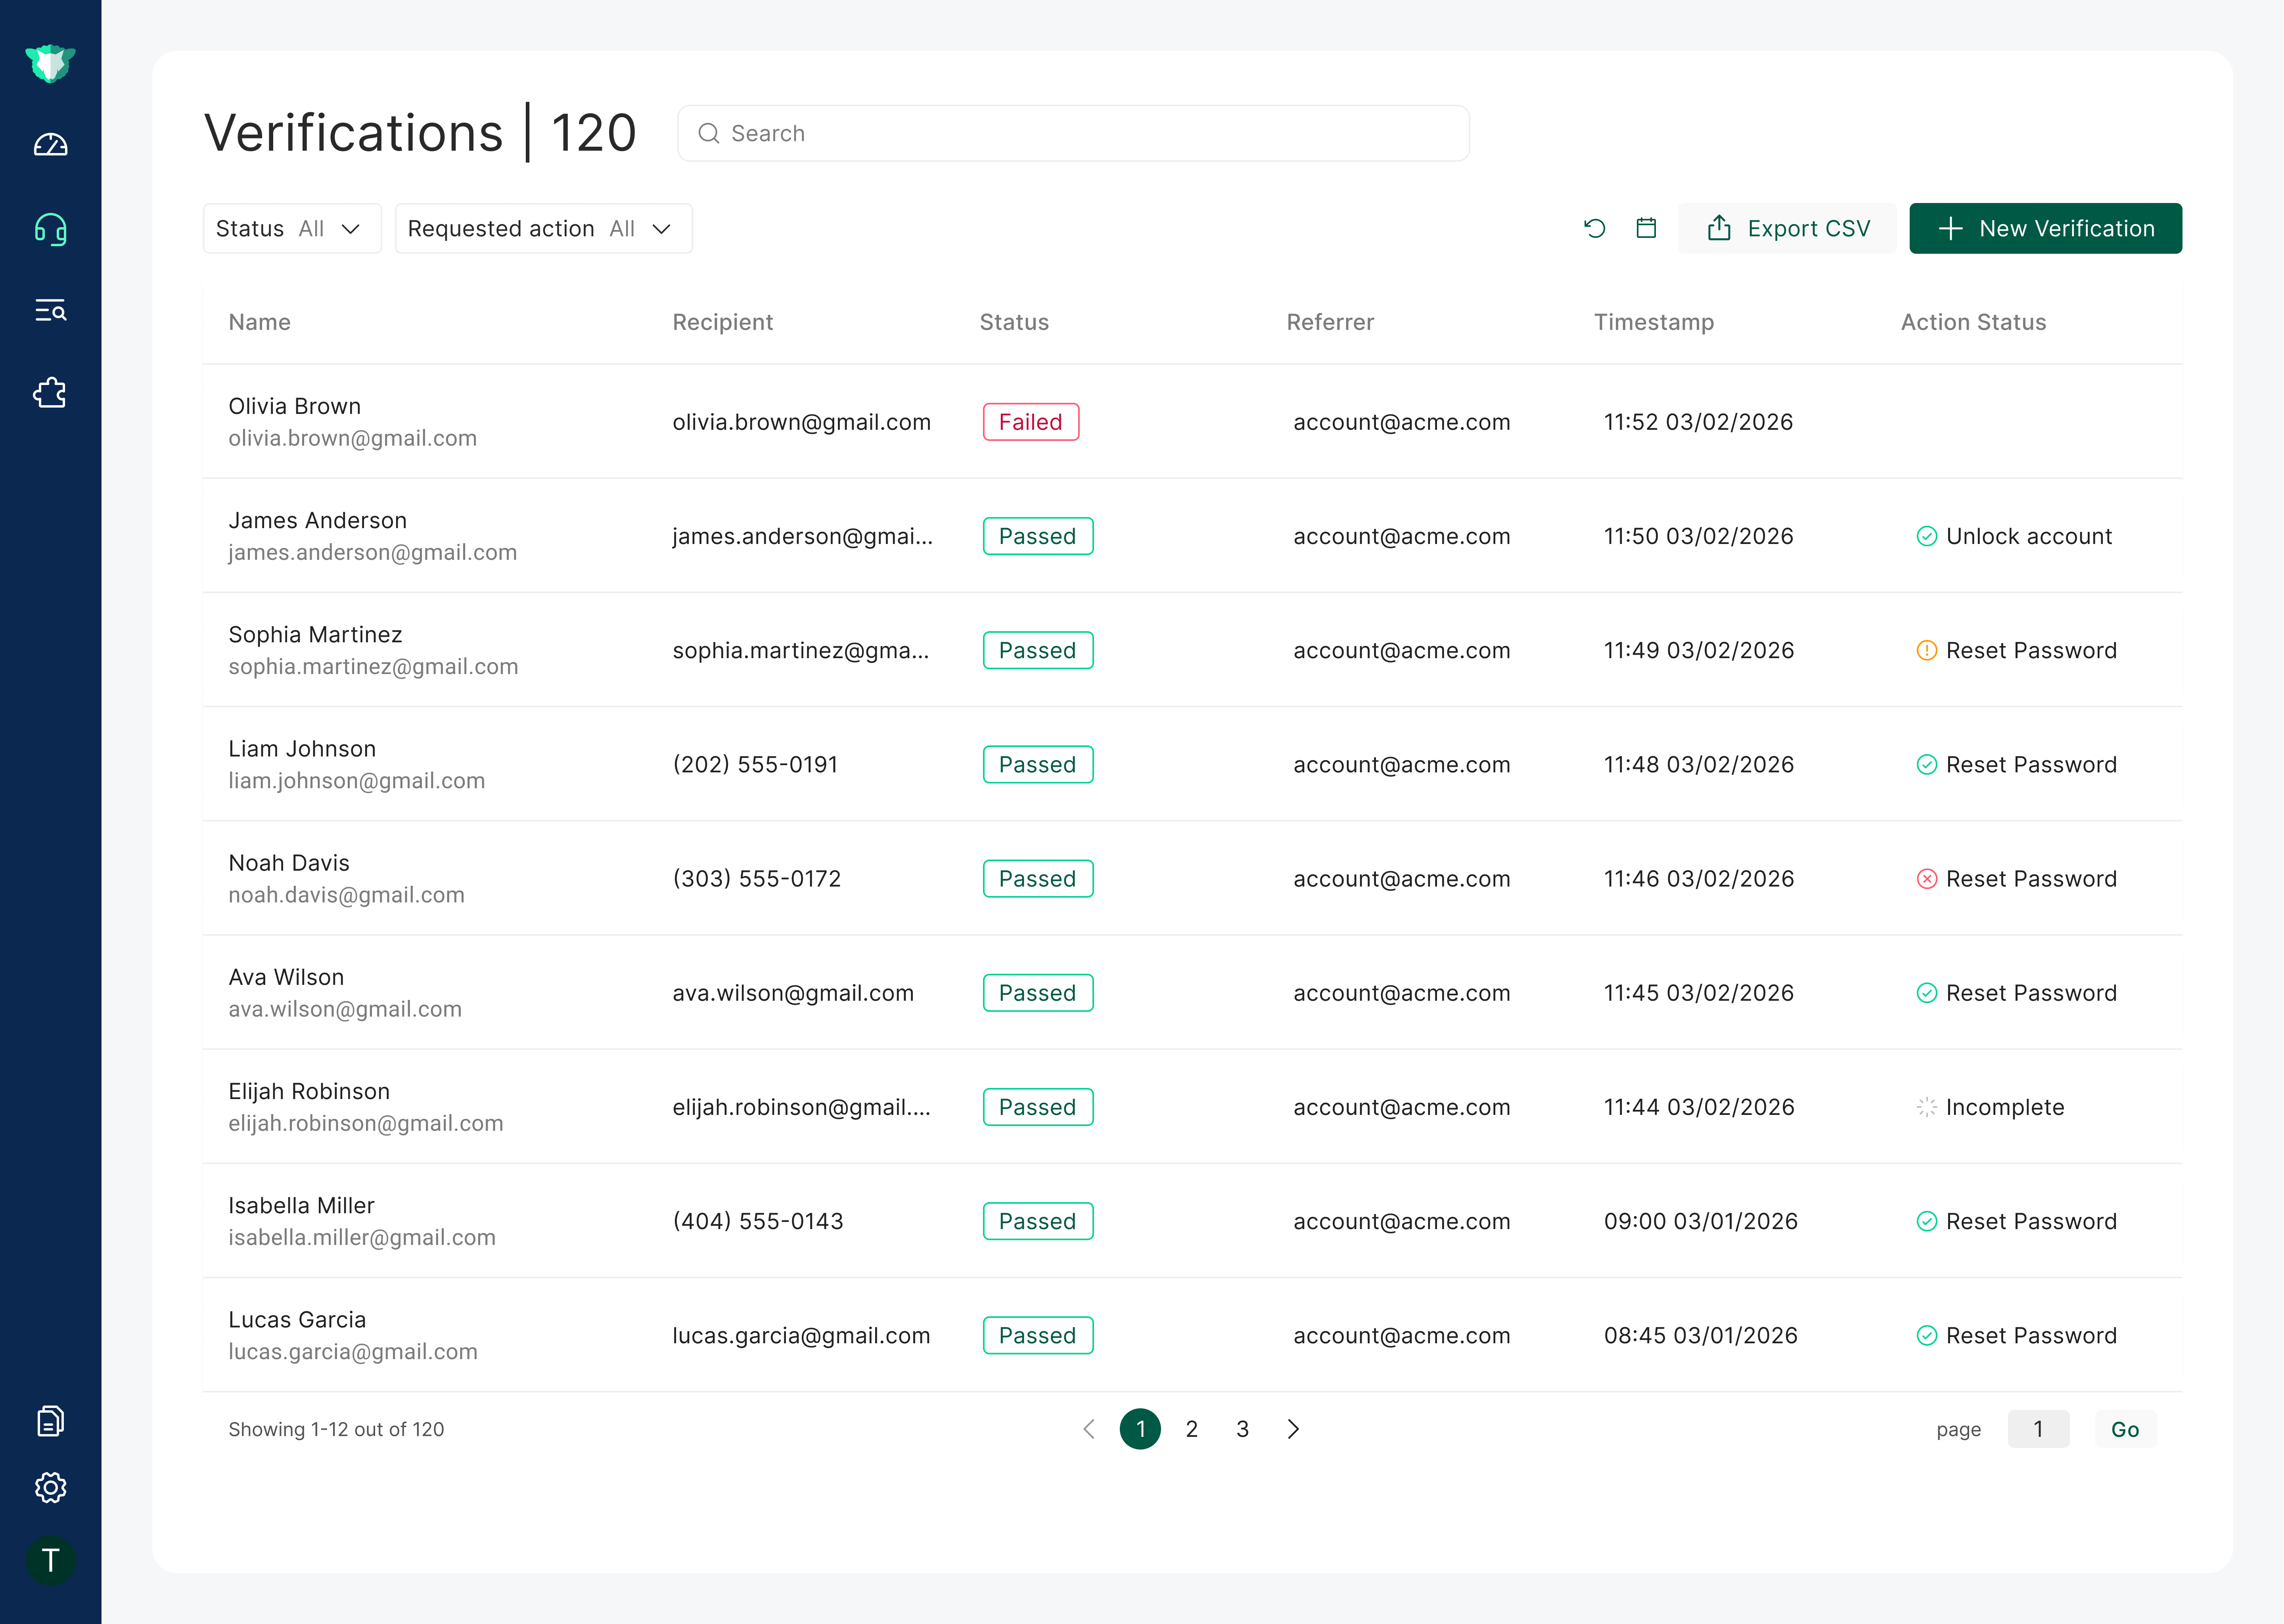This screenshot has width=2284, height=1624.
Task: Click Passed badge on James Anderson row
Action: click(1038, 536)
